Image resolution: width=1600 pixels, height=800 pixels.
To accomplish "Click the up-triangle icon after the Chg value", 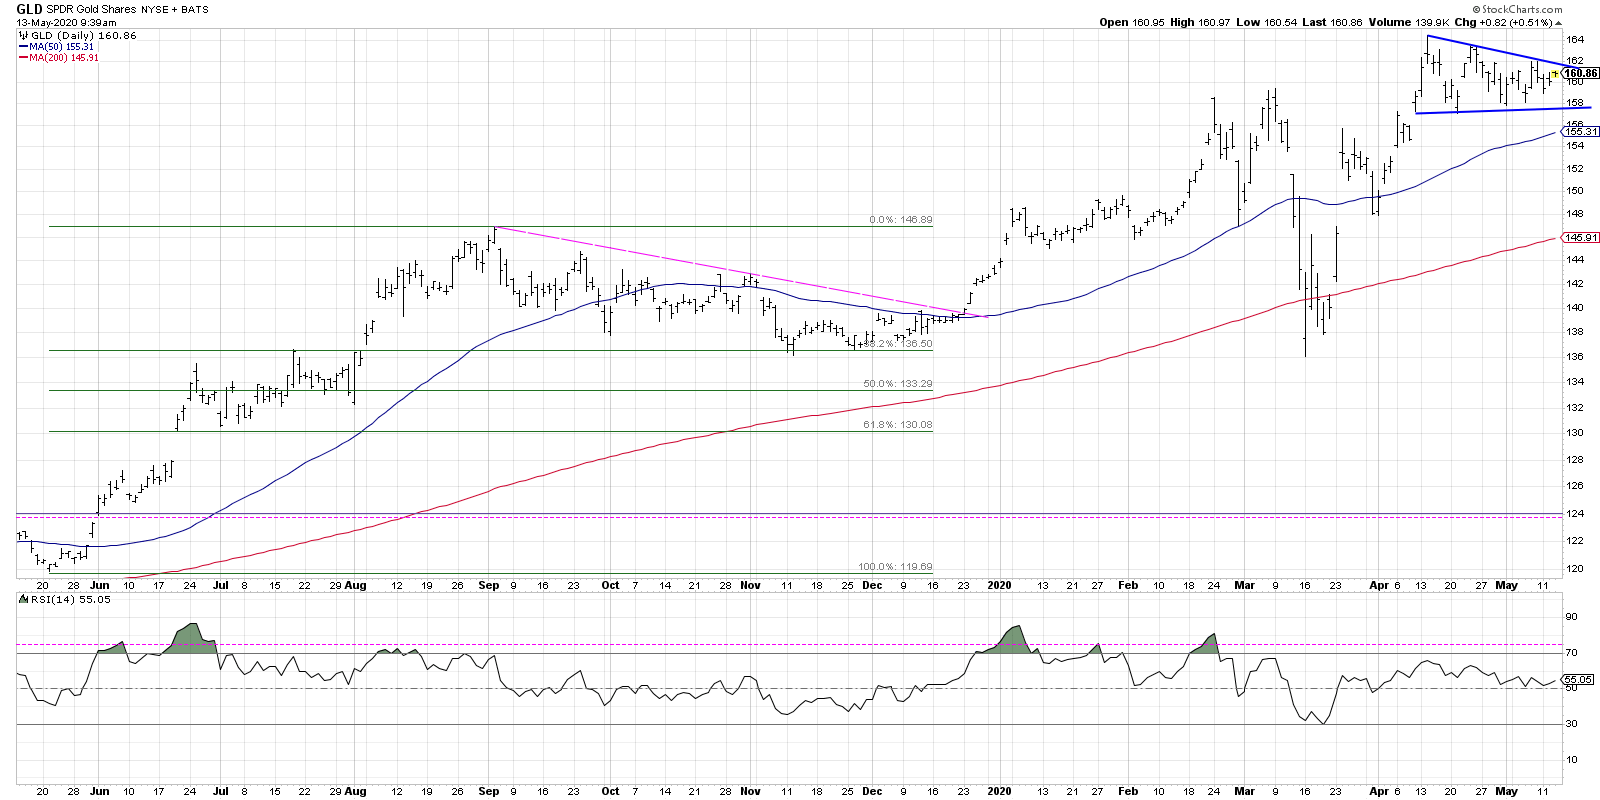I will point(1558,22).
